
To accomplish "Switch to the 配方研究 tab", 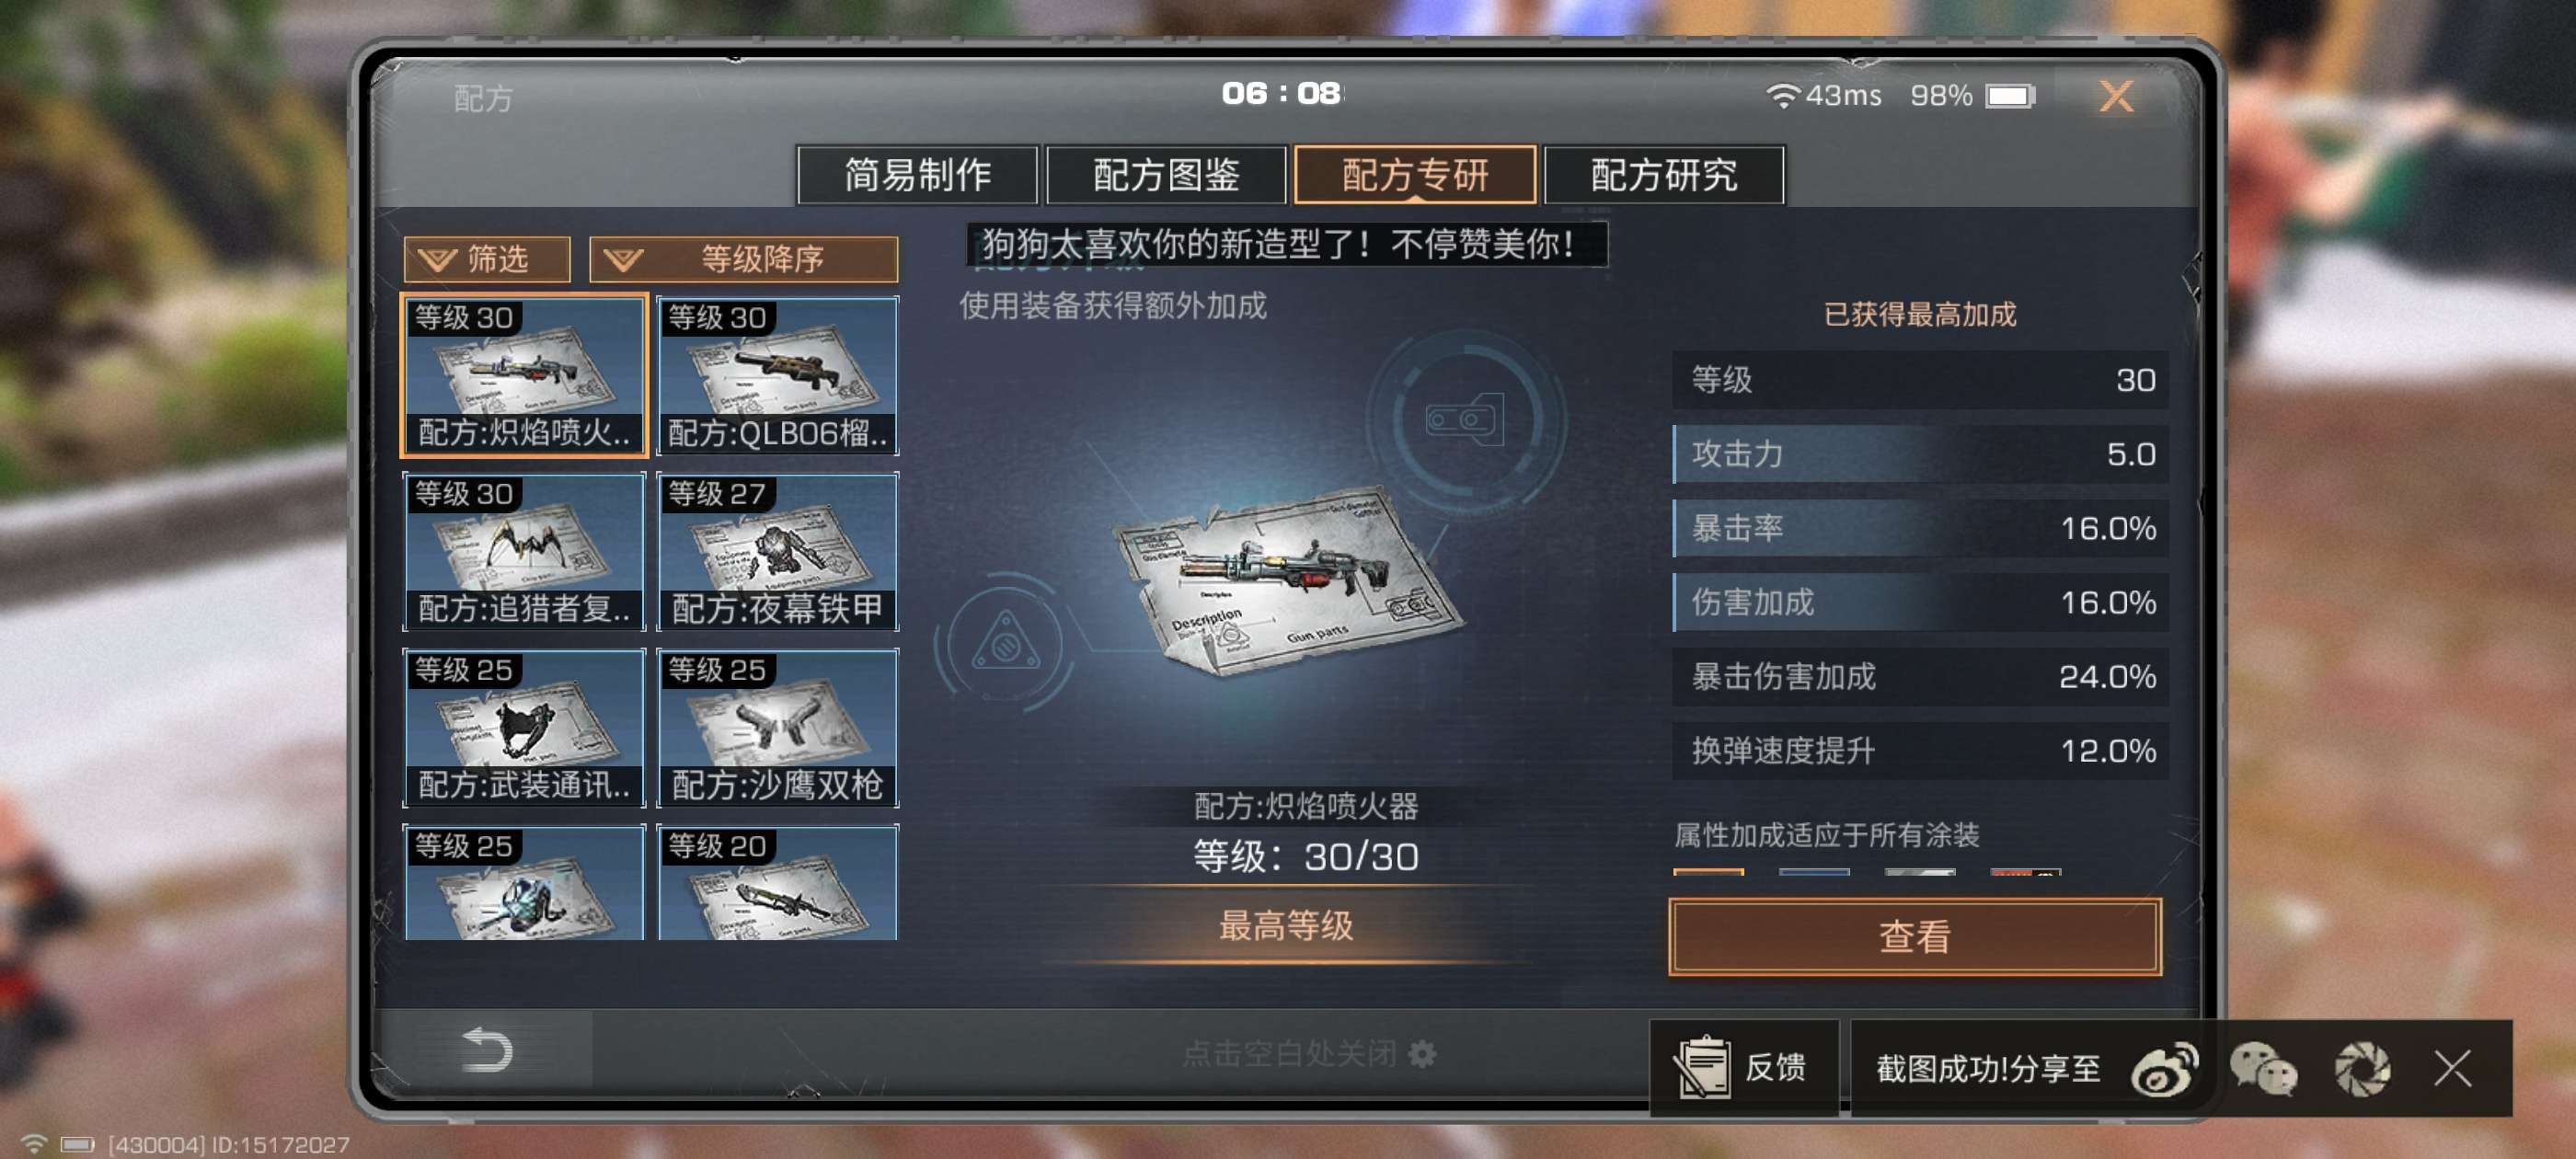I will 1664,175.
